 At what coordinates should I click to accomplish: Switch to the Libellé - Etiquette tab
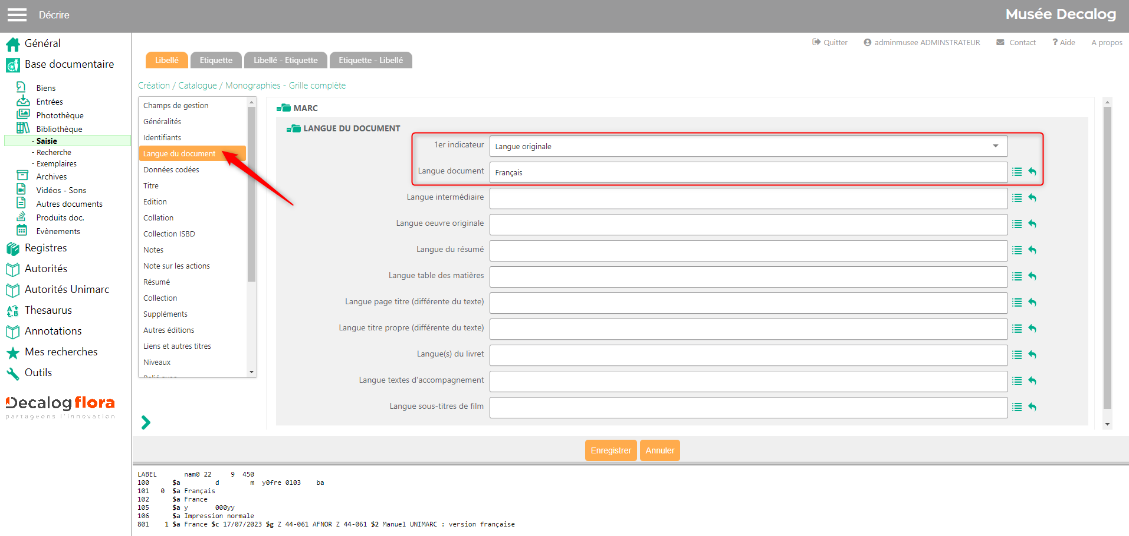coord(285,61)
